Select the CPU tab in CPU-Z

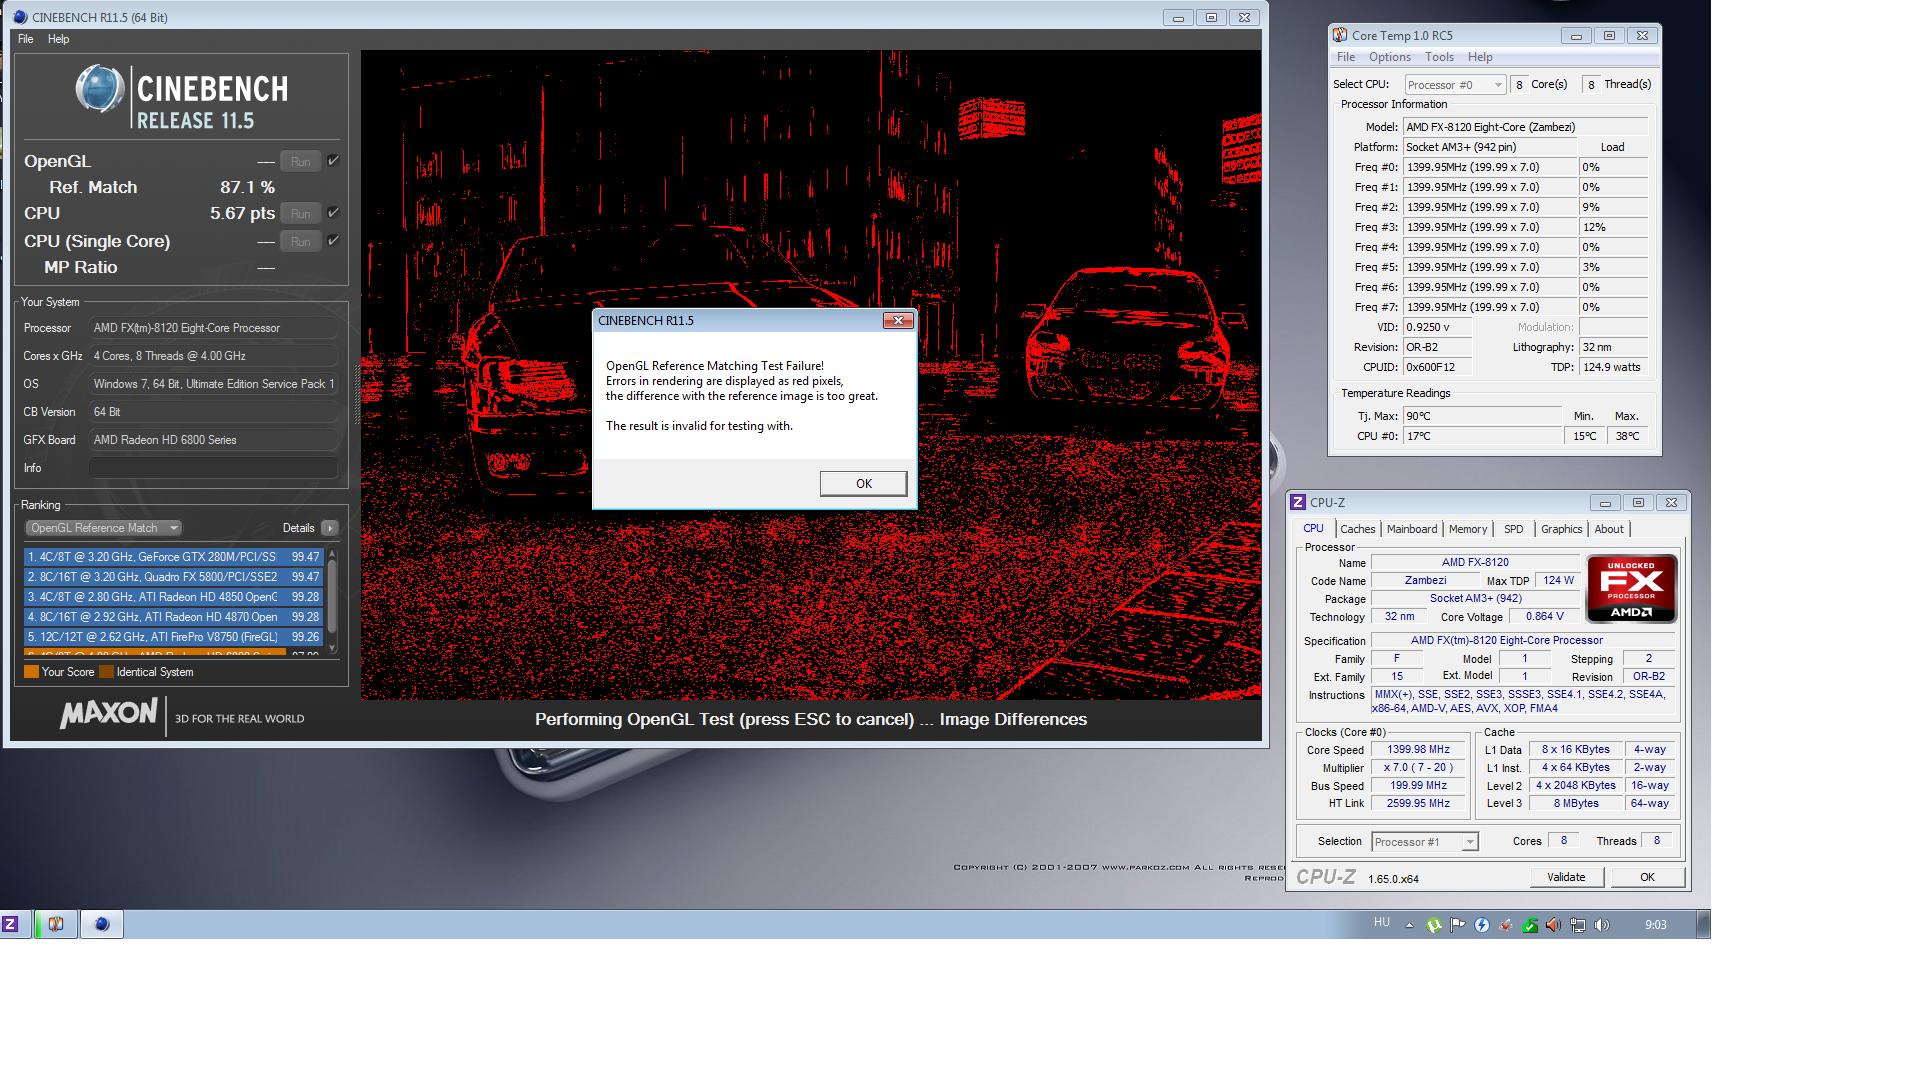click(1313, 528)
